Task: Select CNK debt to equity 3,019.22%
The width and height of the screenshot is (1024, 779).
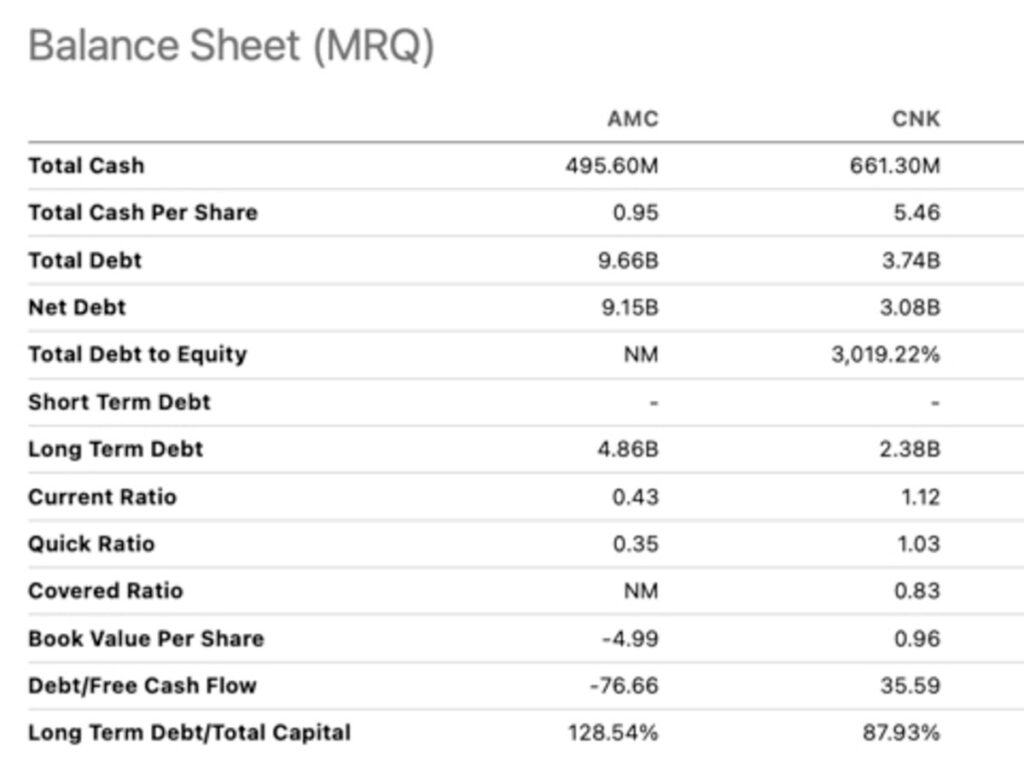Action: click(886, 355)
